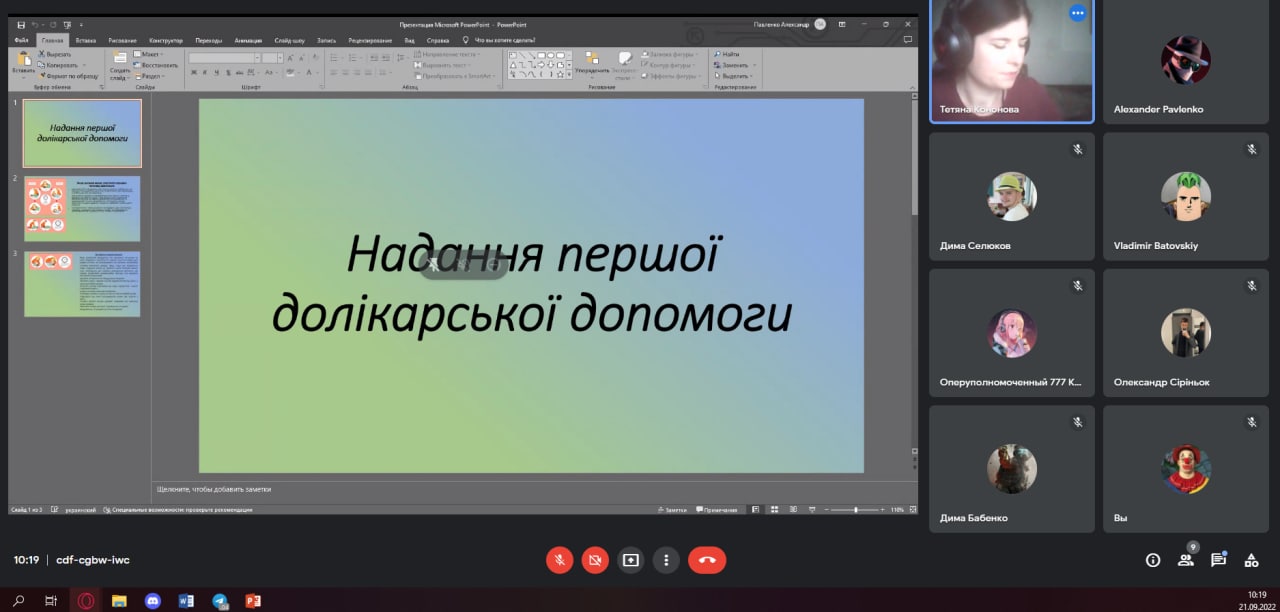The image size is (1280, 612).
Task: Switch to the Конструктор (Design) ribbon tab
Action: 166,40
